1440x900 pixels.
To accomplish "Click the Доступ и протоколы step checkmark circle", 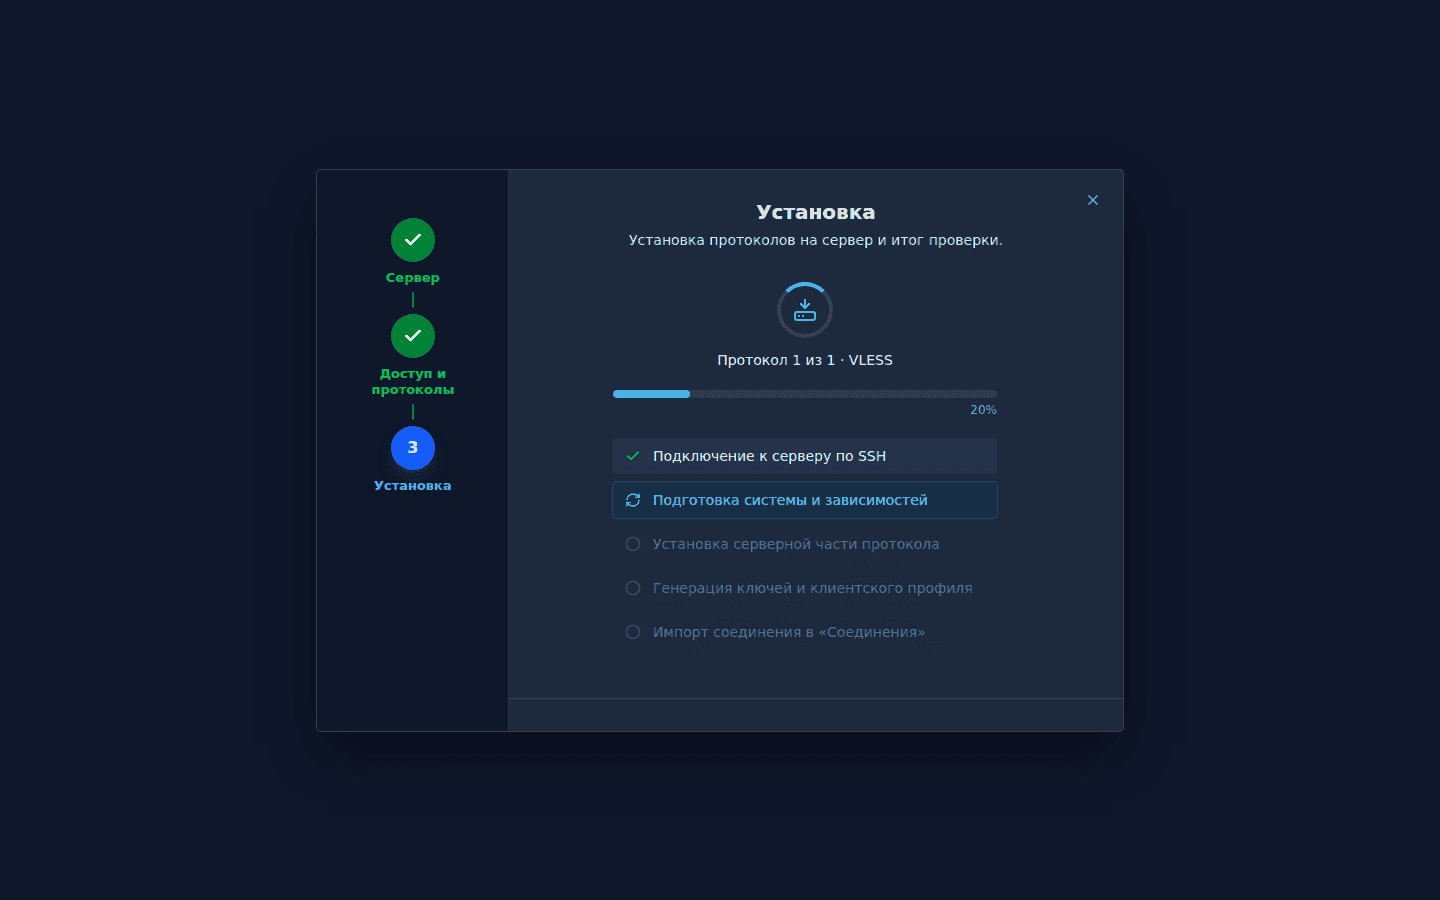I will pos(413,336).
